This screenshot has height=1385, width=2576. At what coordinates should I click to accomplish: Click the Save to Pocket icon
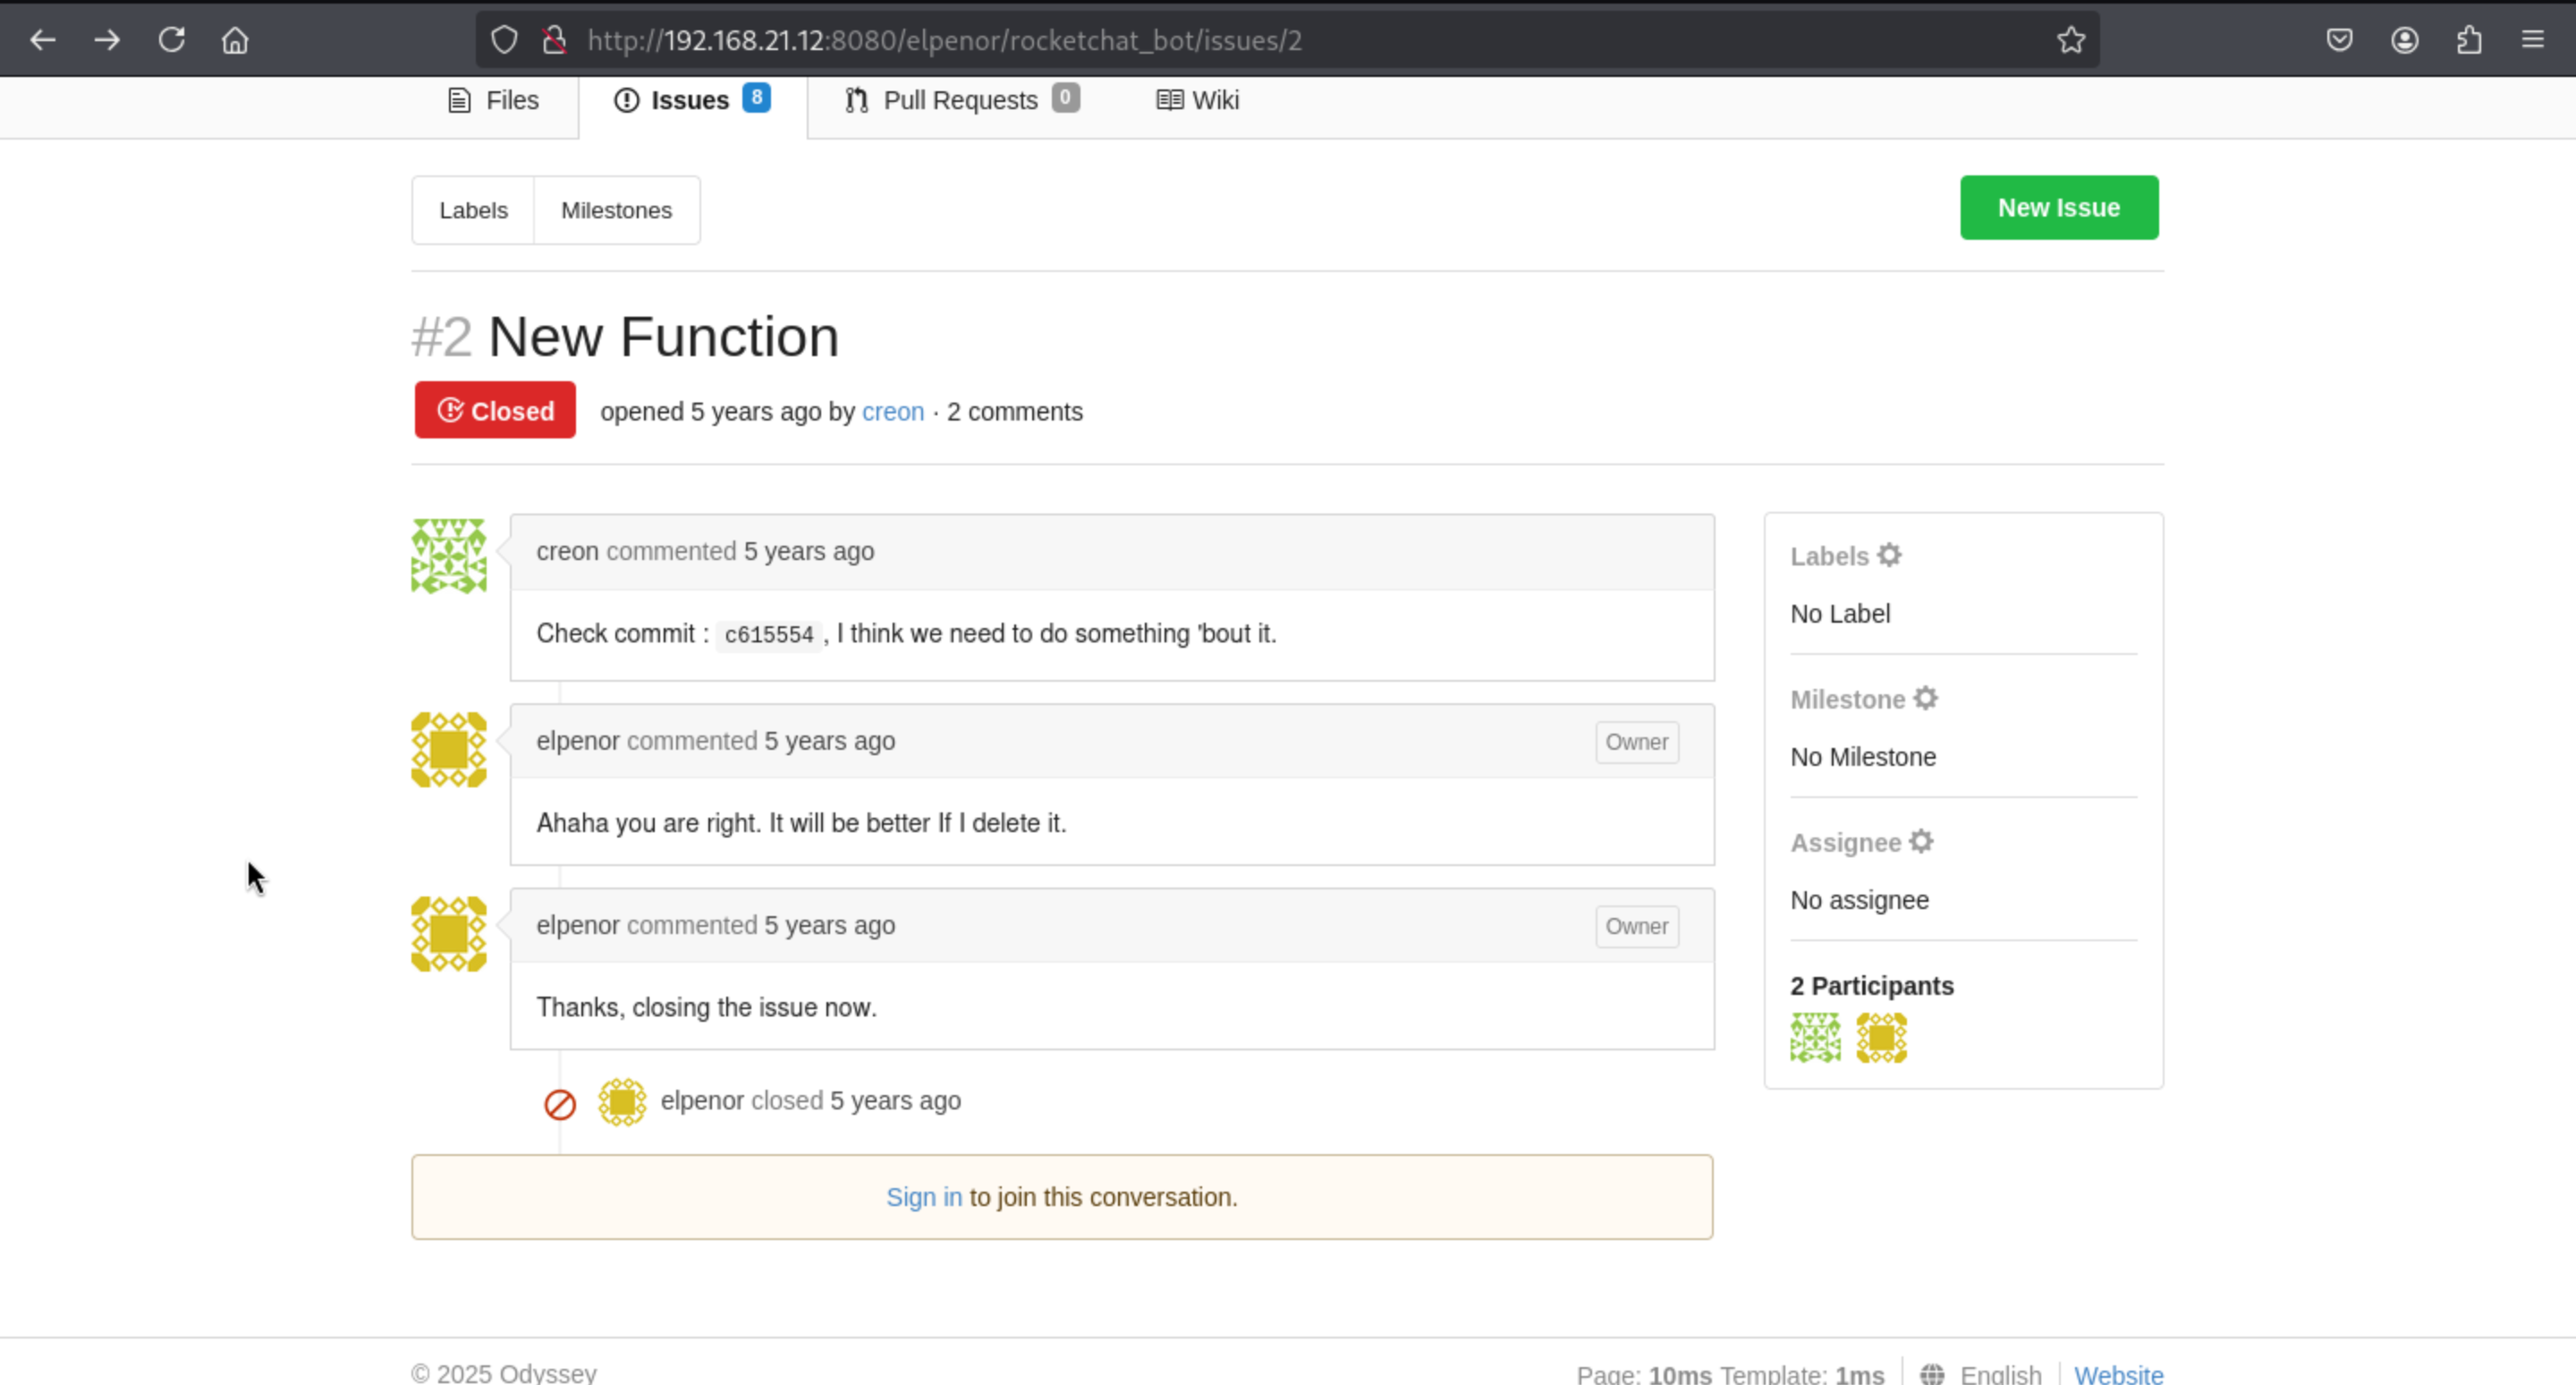point(2339,40)
